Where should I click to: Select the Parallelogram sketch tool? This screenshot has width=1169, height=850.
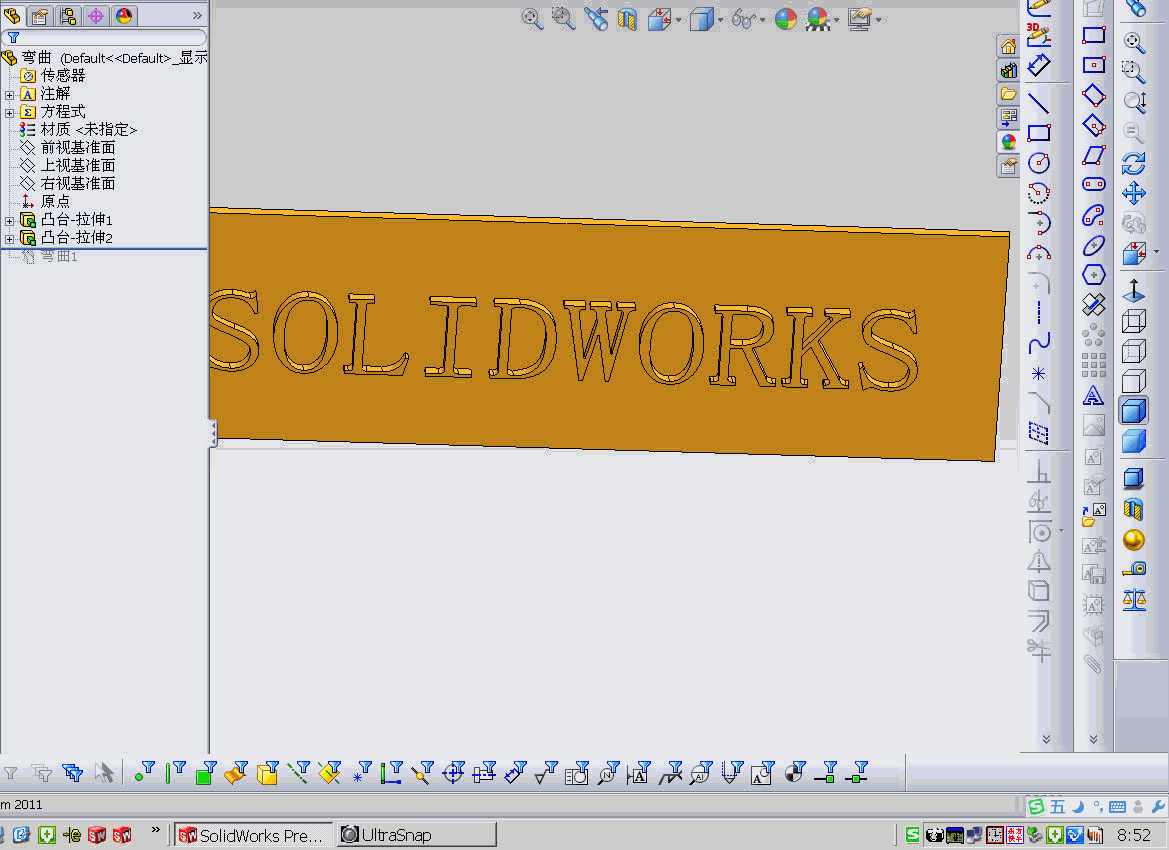pyautogui.click(x=1094, y=155)
